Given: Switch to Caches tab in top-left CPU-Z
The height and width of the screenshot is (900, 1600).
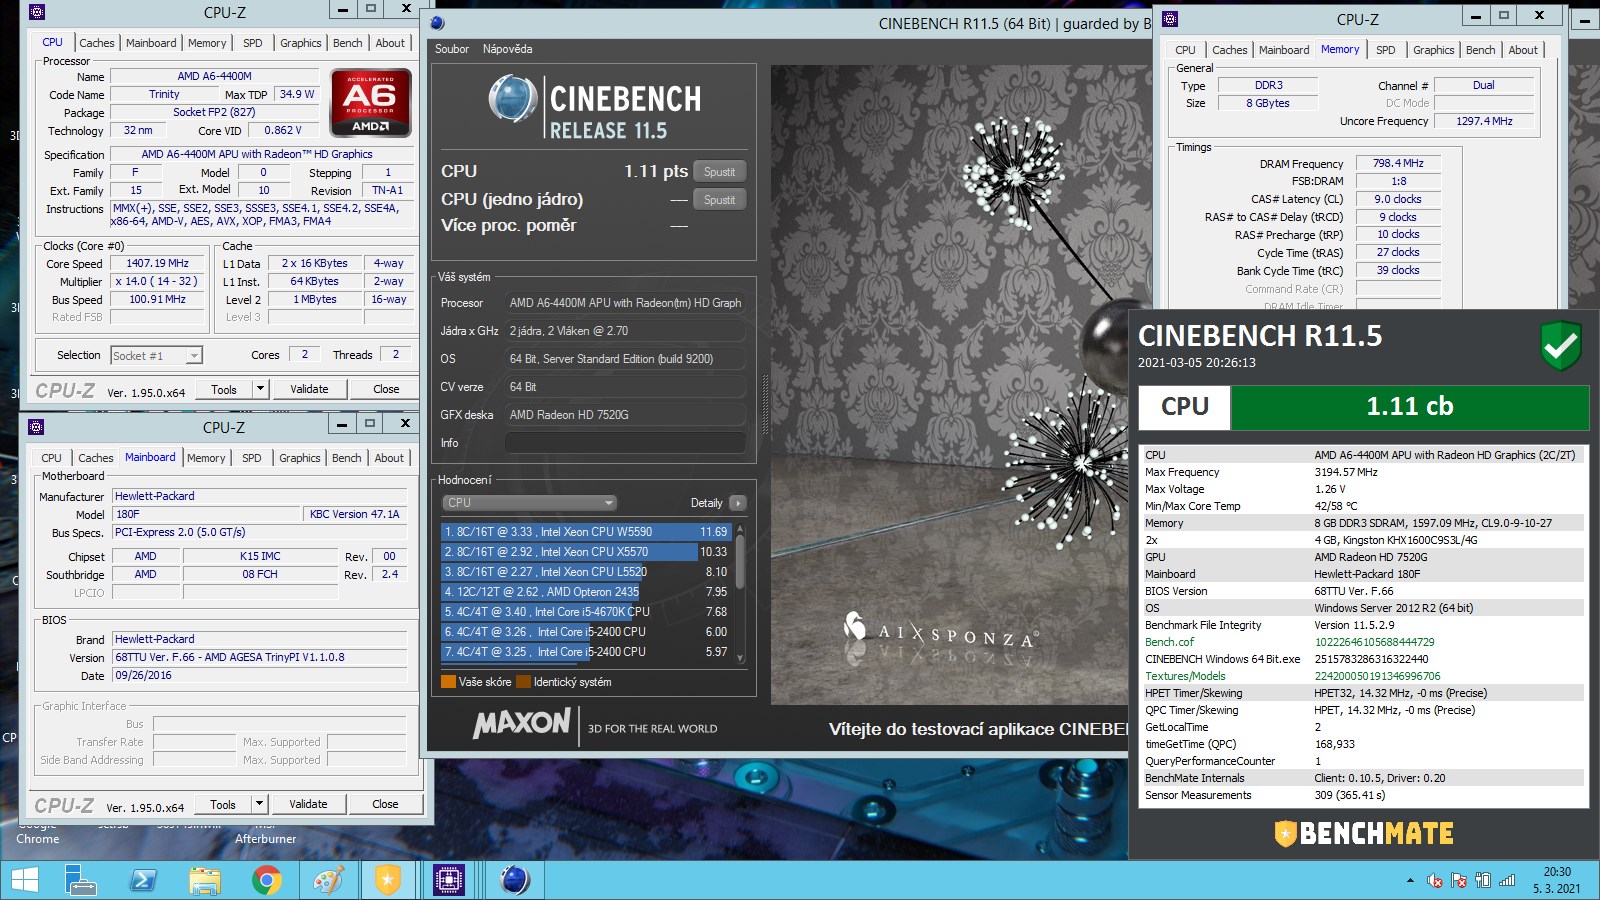Looking at the screenshot, I should [97, 43].
